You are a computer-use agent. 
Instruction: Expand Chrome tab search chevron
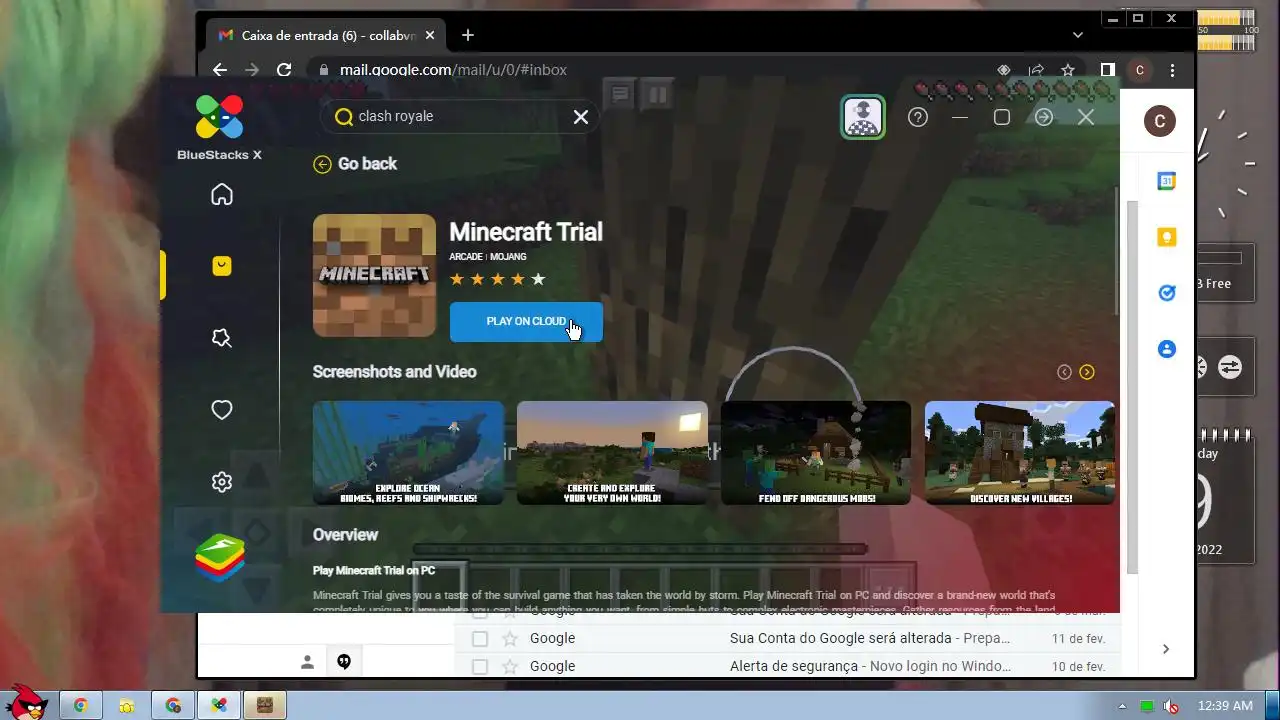(x=1077, y=35)
